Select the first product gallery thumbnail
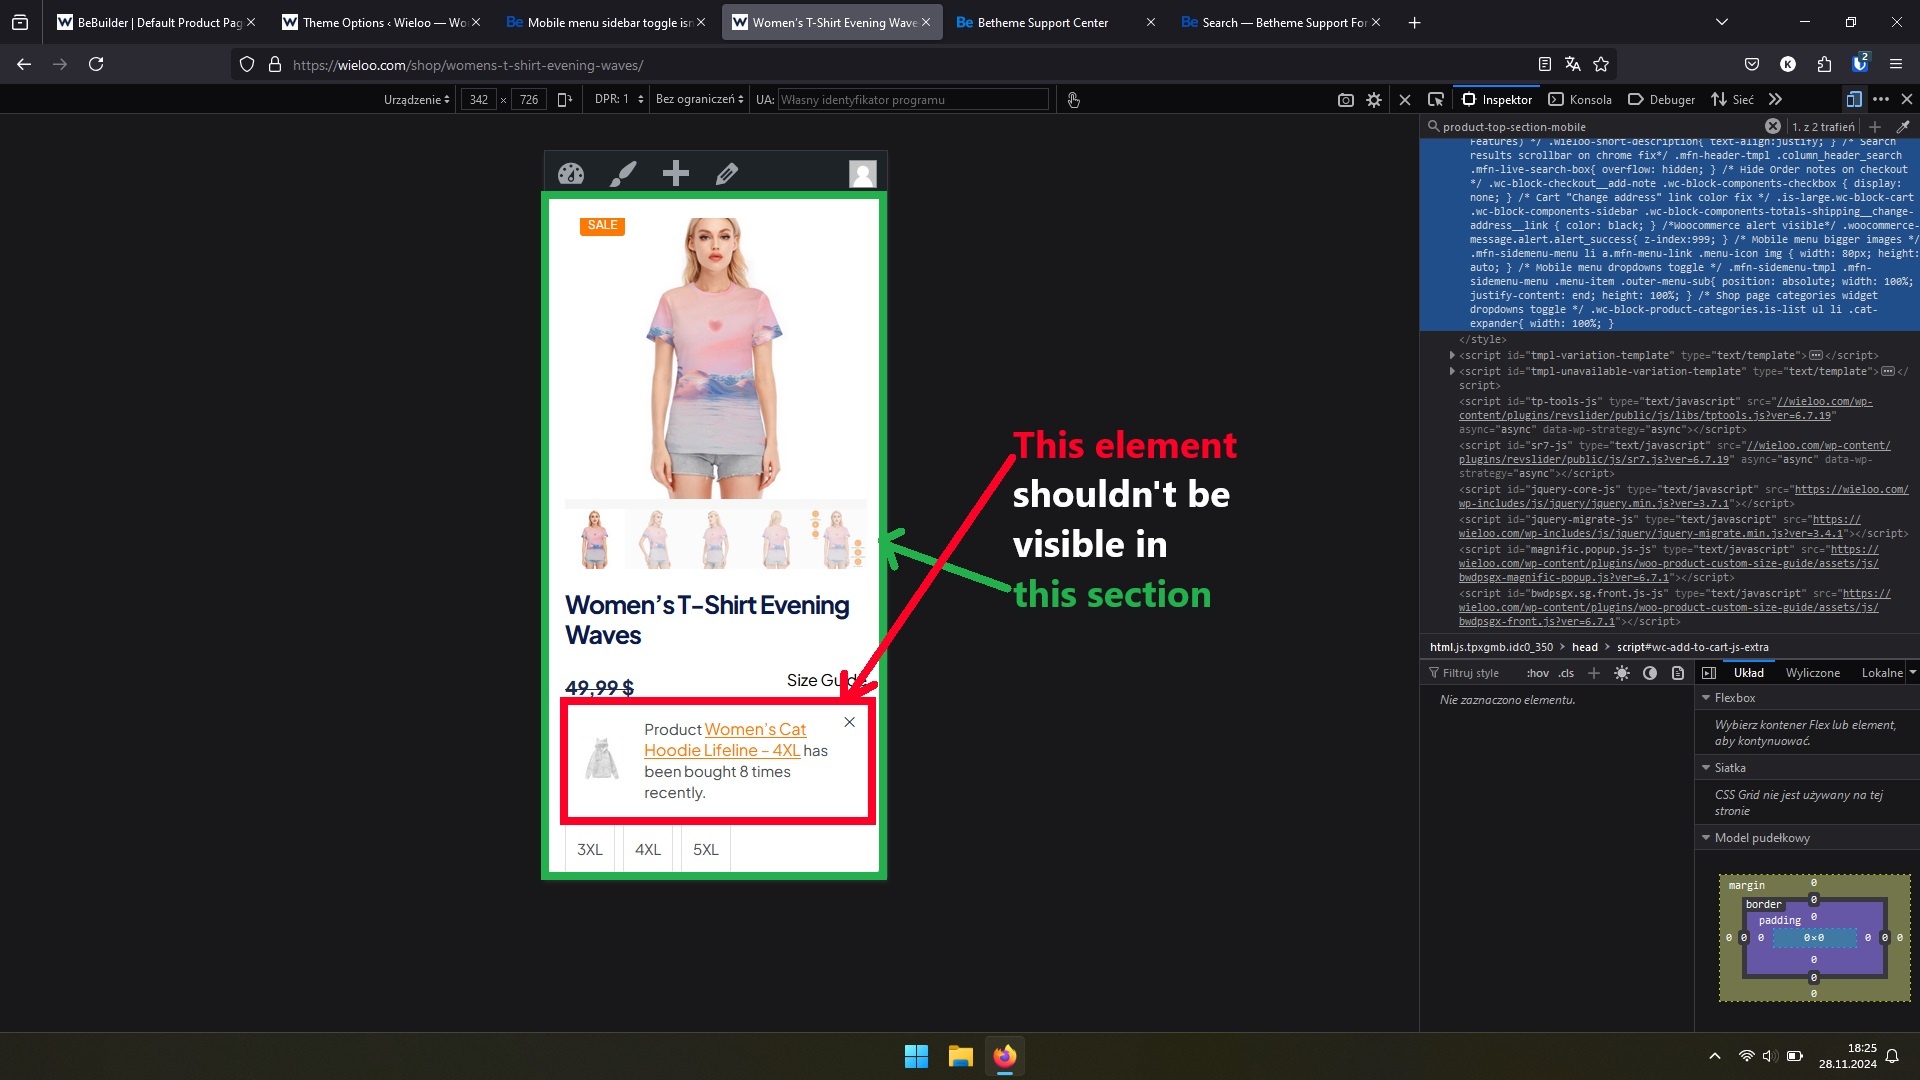 click(594, 538)
